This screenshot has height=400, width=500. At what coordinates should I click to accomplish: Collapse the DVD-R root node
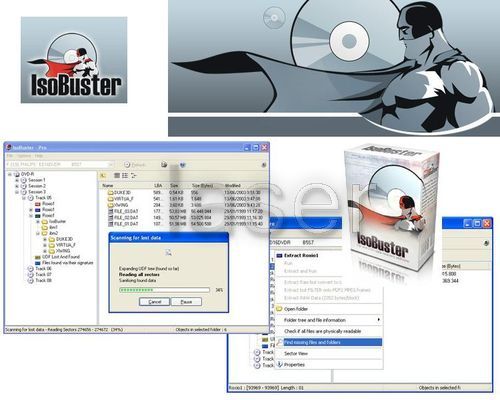coord(10,174)
